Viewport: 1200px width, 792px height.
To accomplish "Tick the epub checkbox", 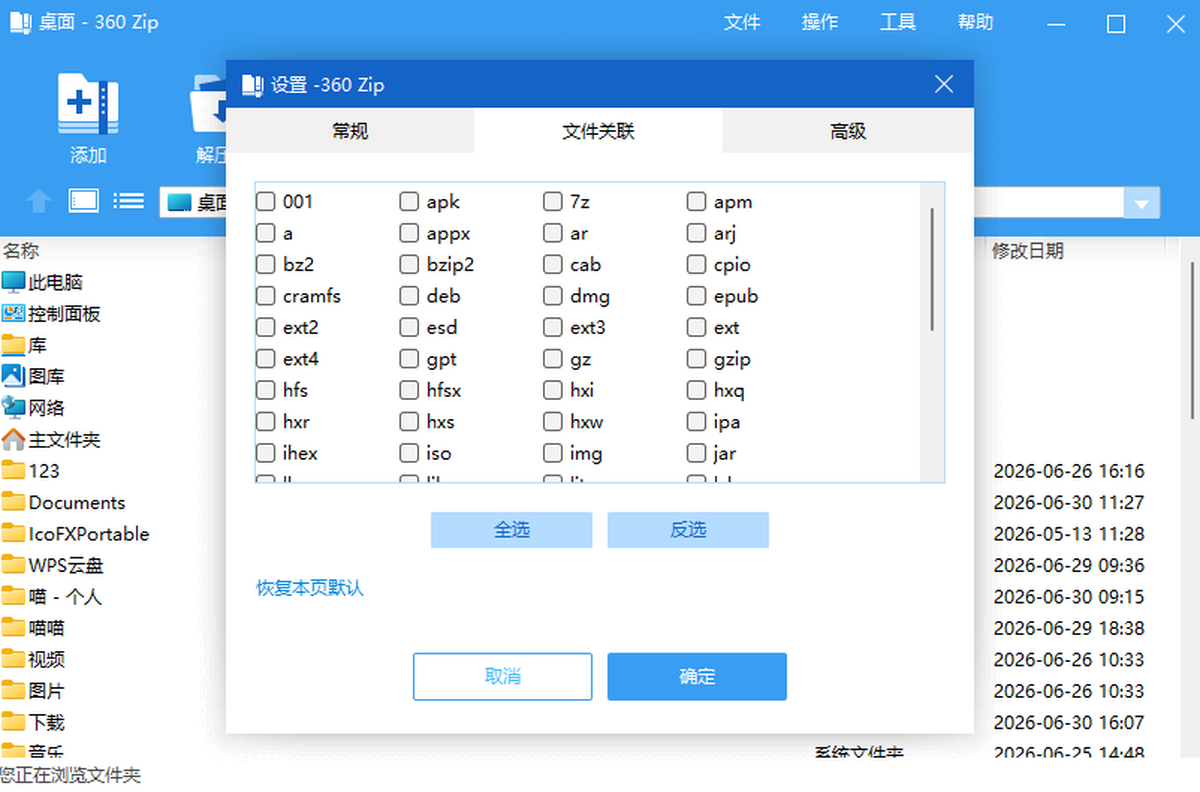I will 697,296.
